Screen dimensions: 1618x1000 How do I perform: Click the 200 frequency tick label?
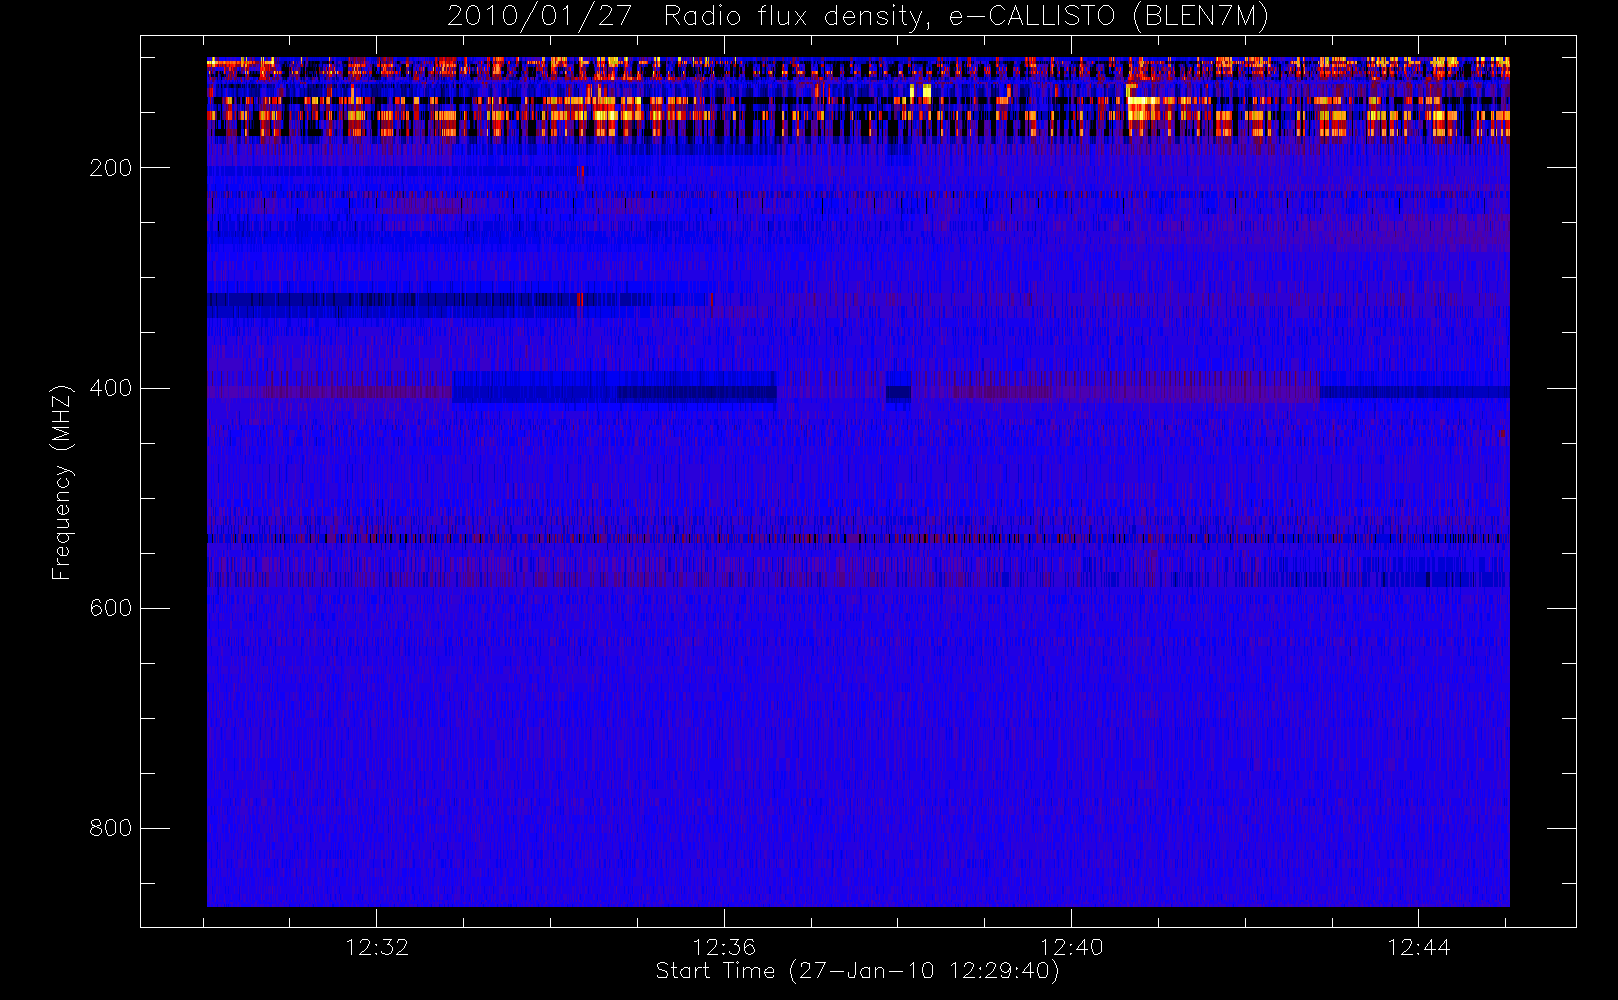(111, 168)
